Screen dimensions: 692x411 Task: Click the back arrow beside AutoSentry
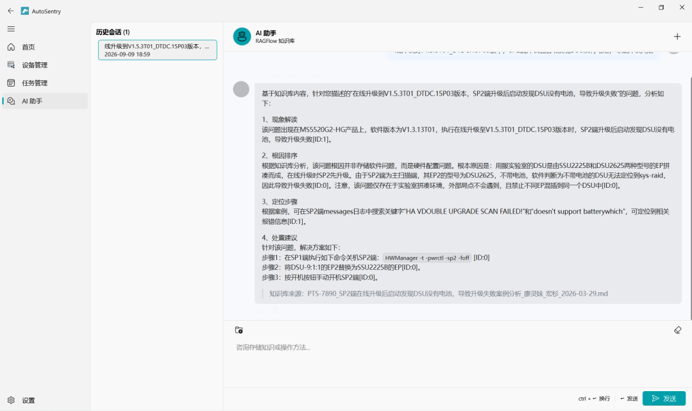pos(11,11)
